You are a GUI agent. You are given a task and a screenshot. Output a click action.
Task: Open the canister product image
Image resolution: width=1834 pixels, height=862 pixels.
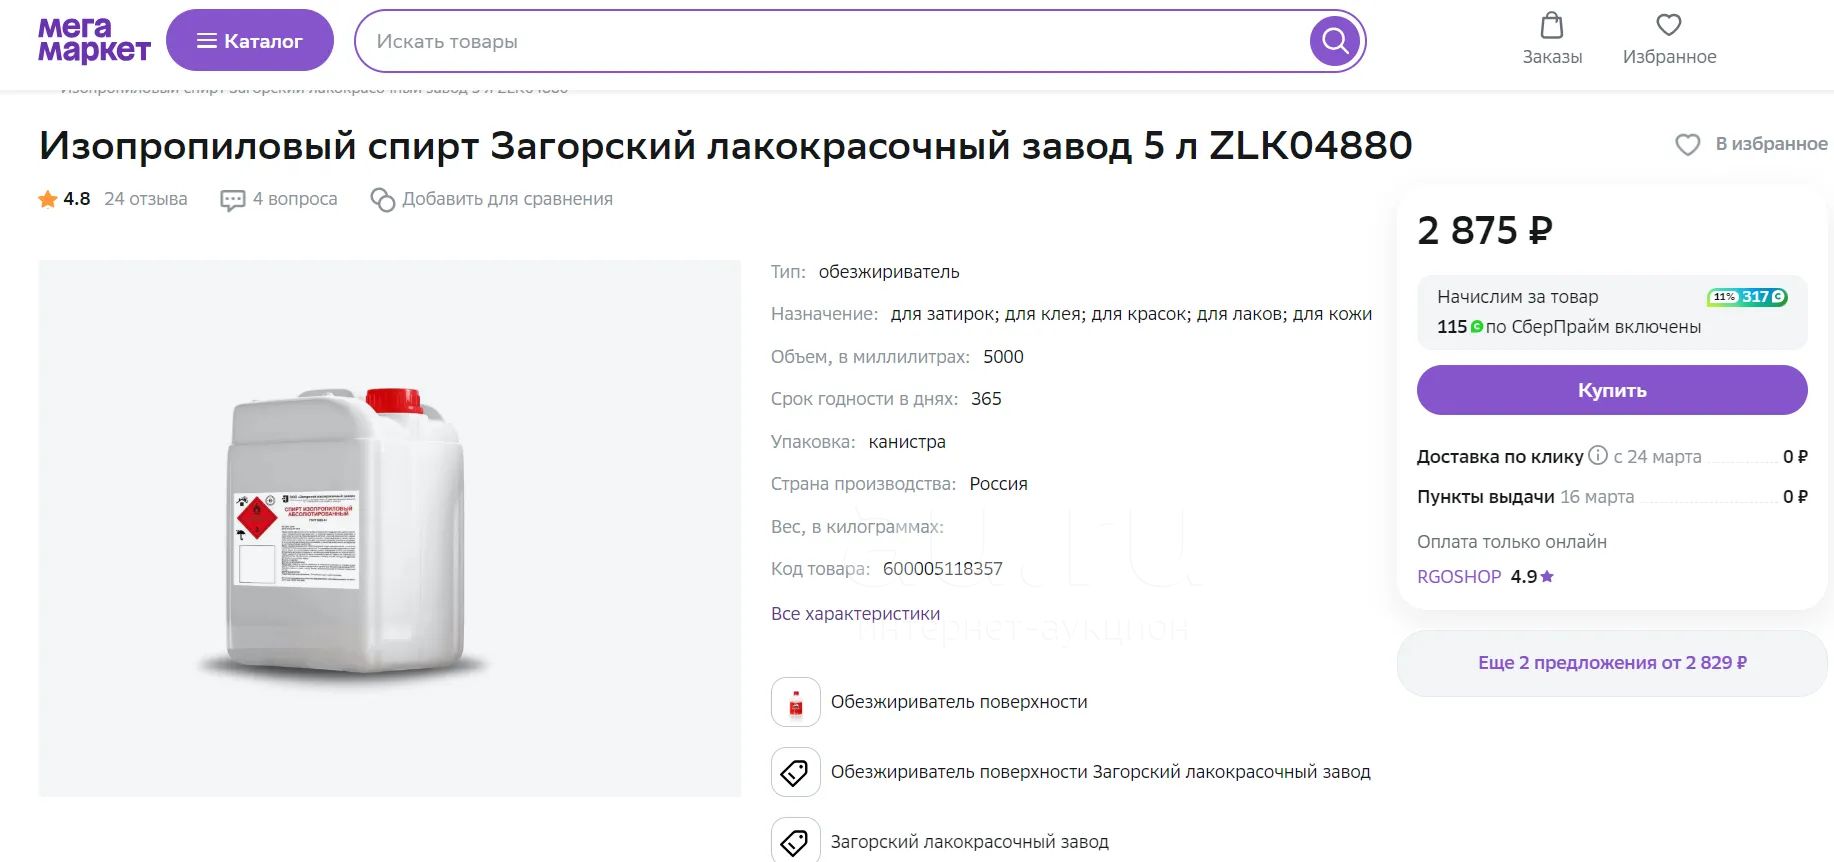[389, 528]
